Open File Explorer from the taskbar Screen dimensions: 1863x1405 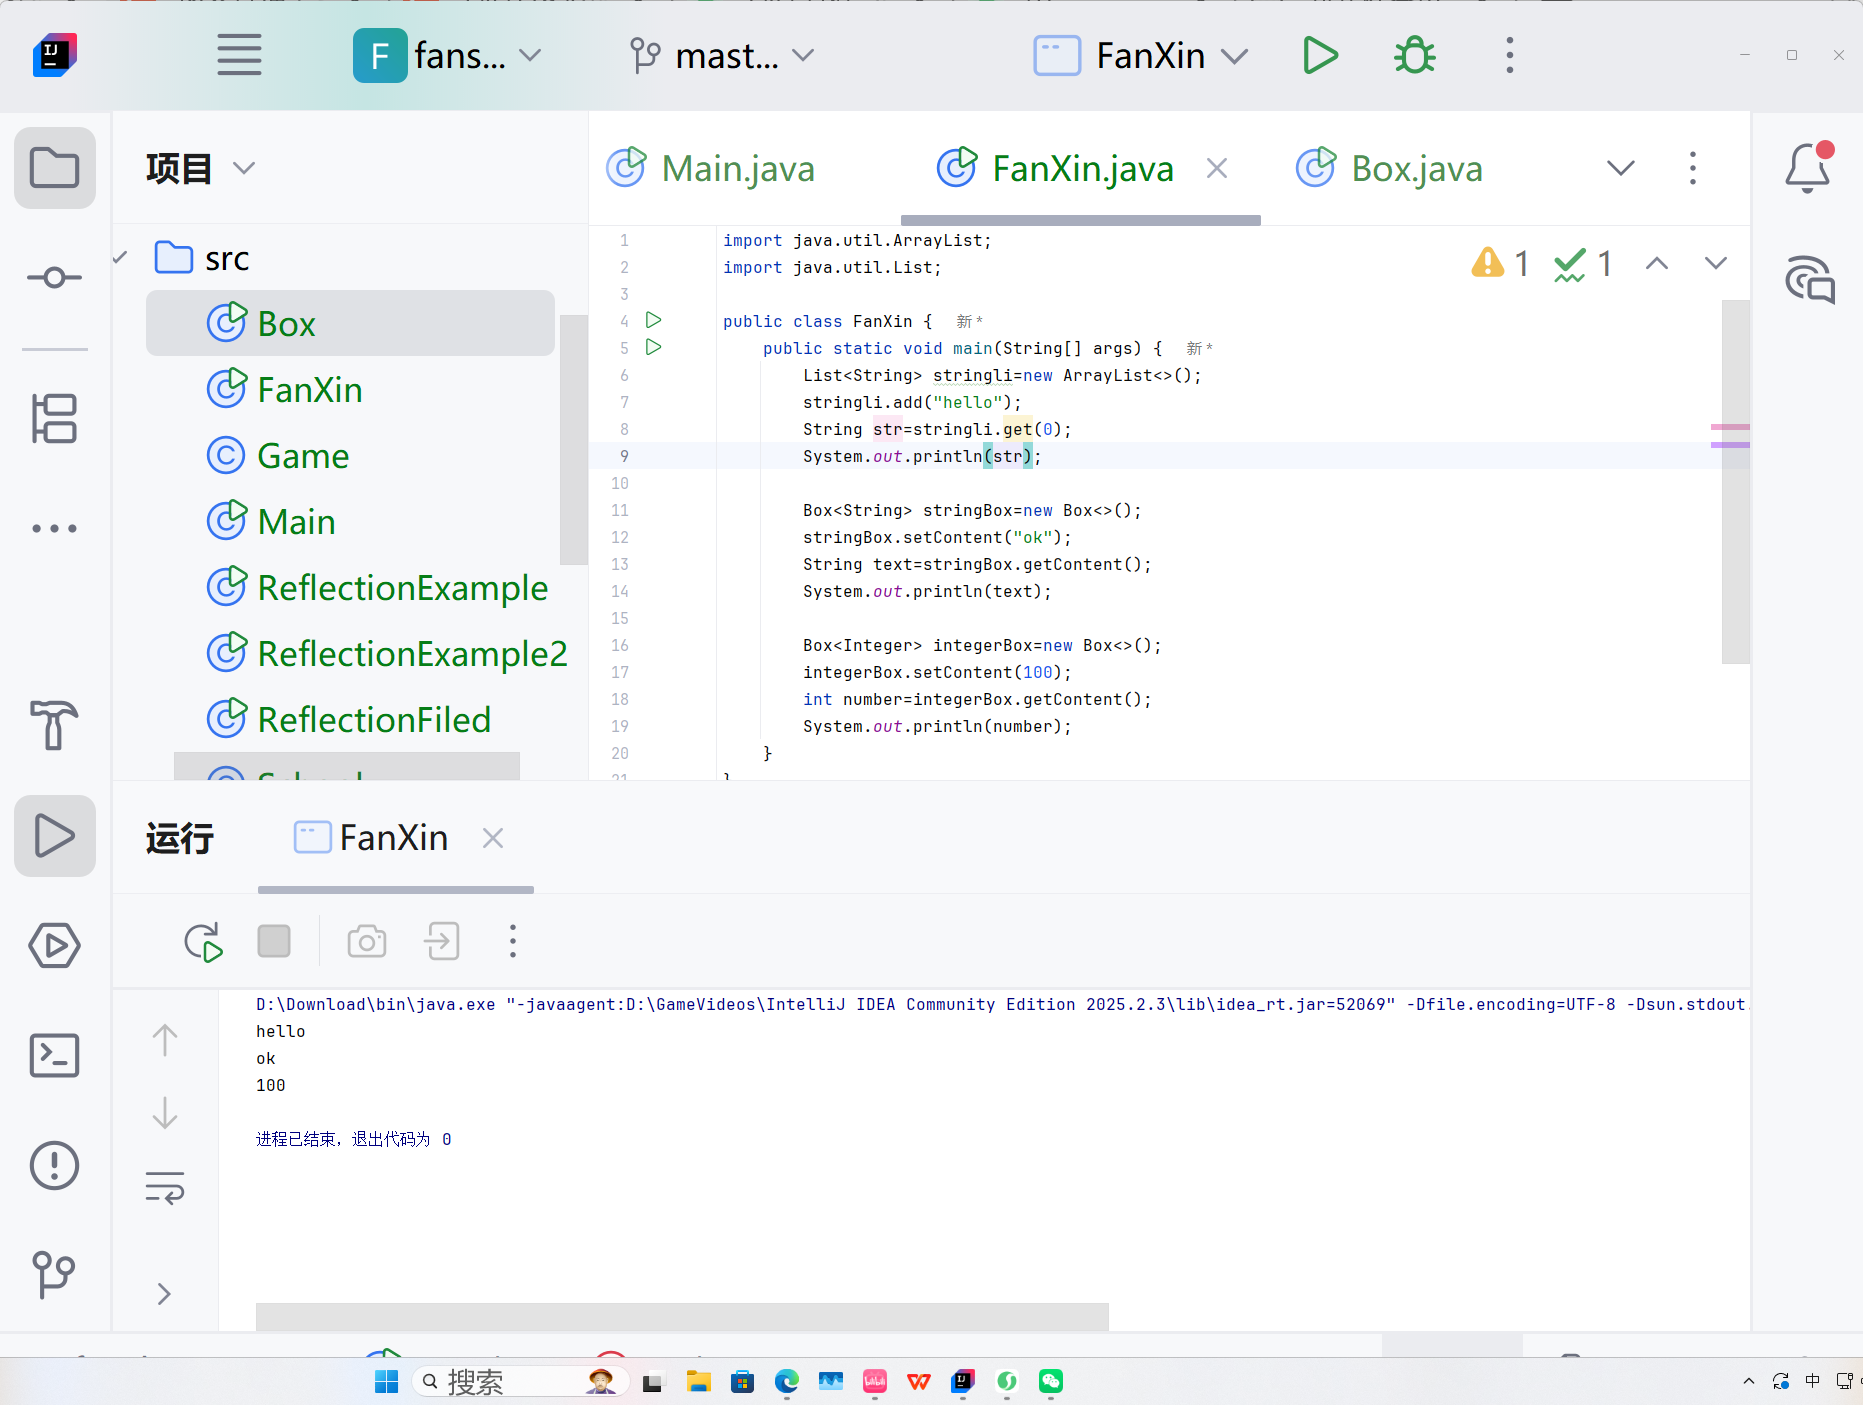pyautogui.click(x=698, y=1382)
